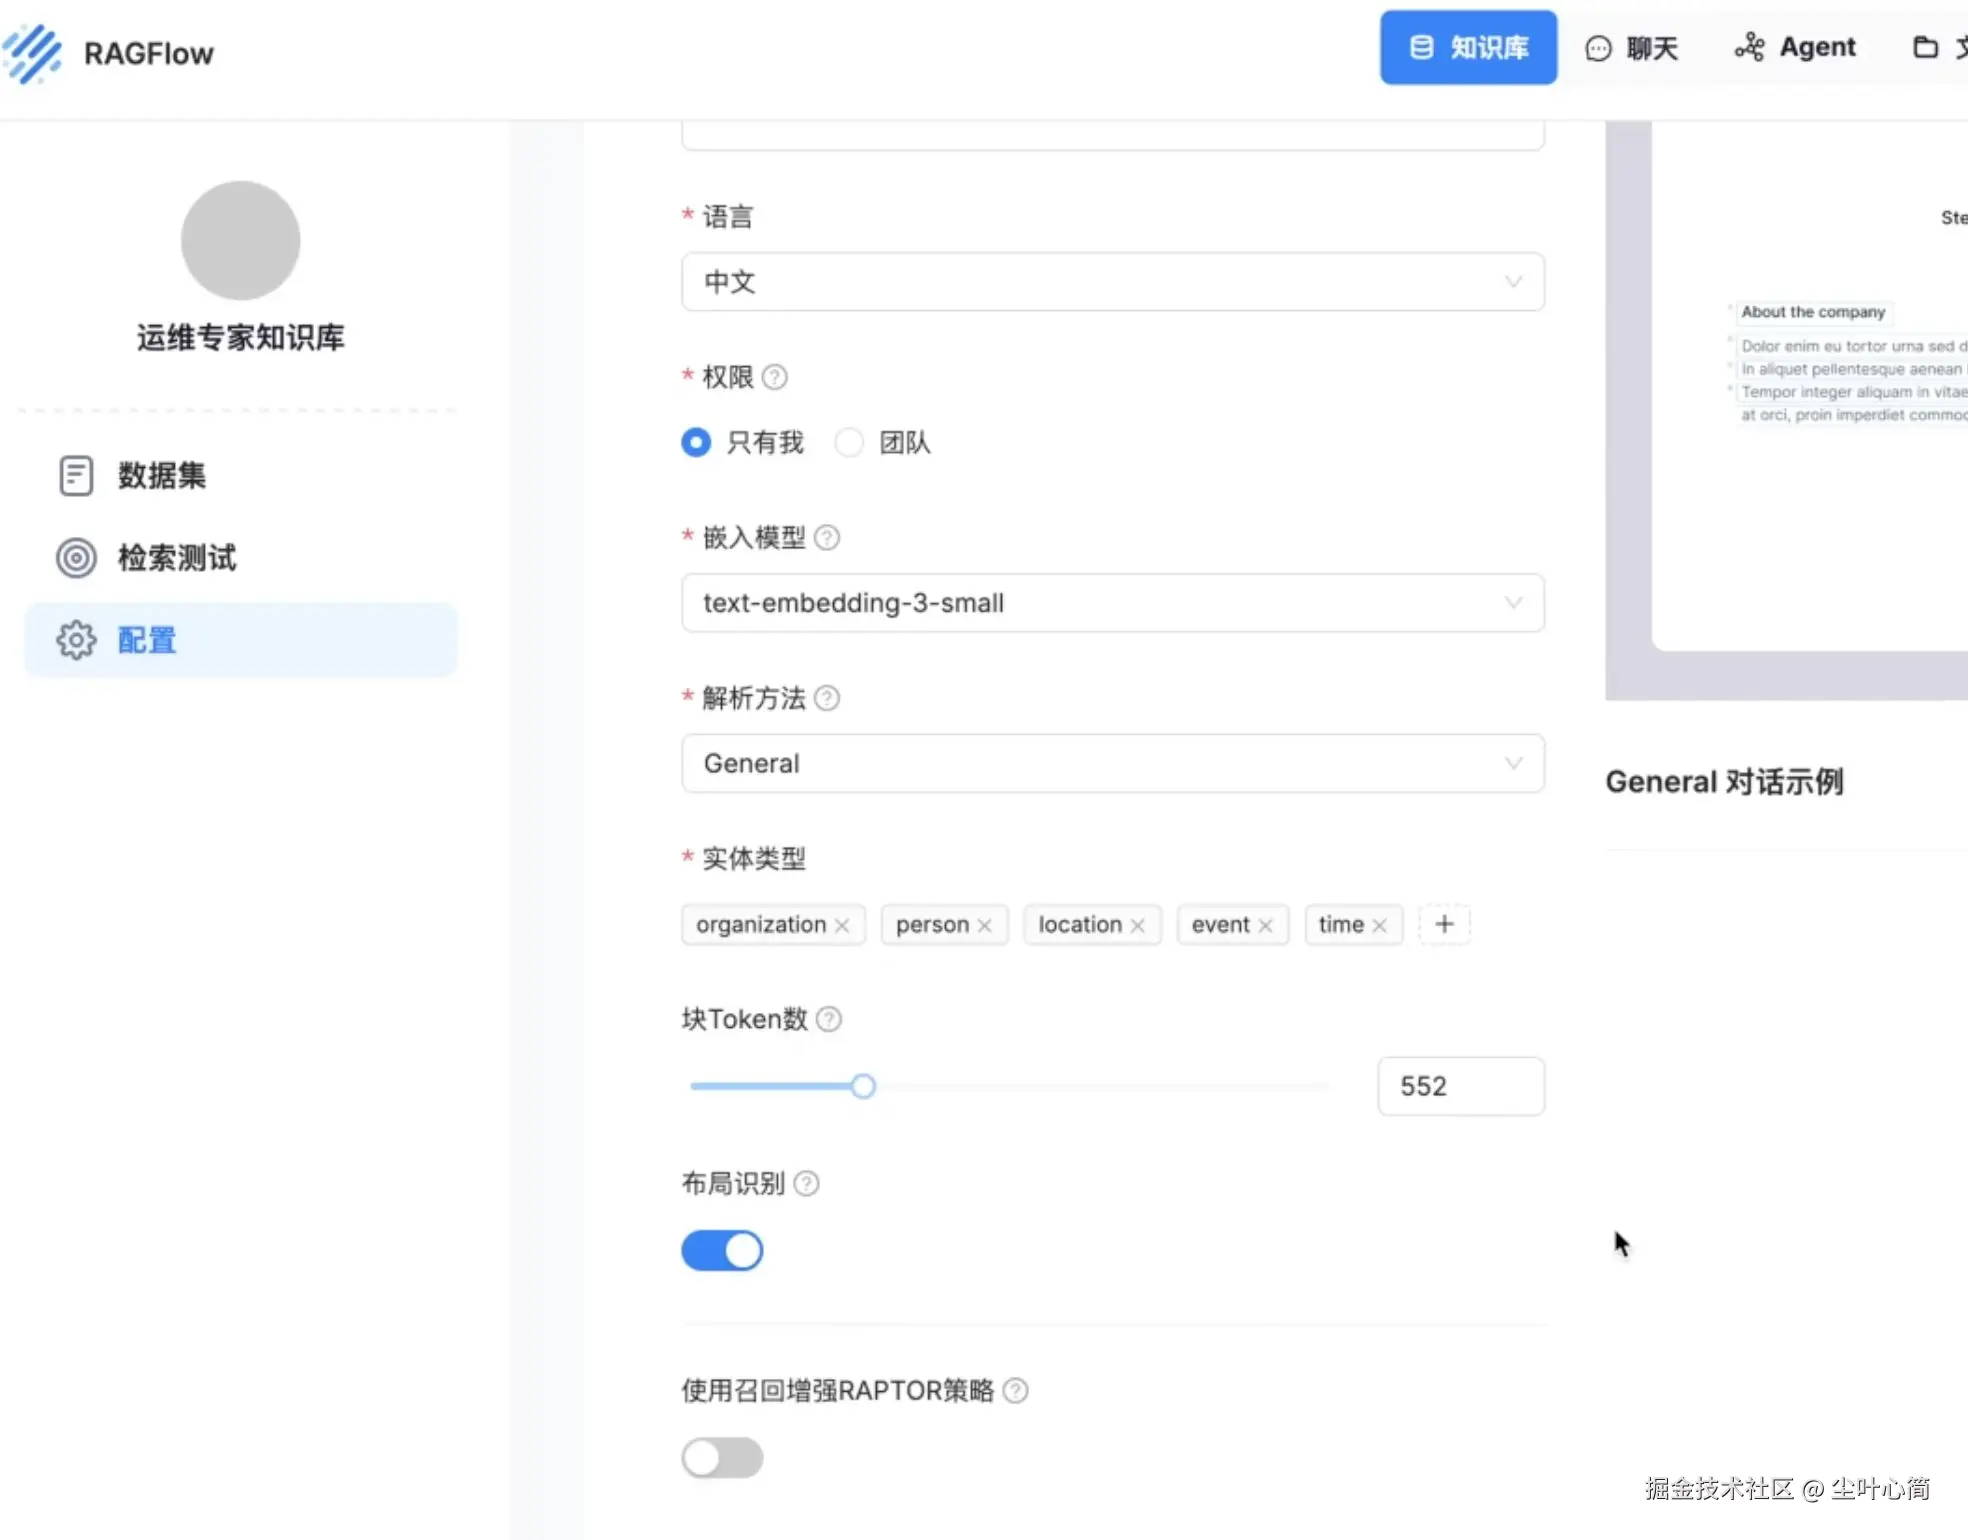Open the 语言 dropdown showing 中文
Viewport: 1968px width, 1540px height.
1112,282
